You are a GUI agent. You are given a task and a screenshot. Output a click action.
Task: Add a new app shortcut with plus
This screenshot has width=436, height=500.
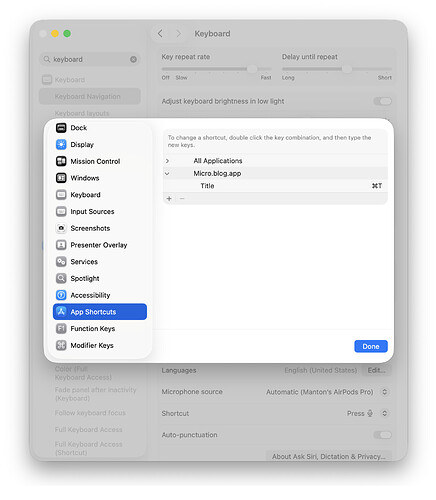coord(169,199)
